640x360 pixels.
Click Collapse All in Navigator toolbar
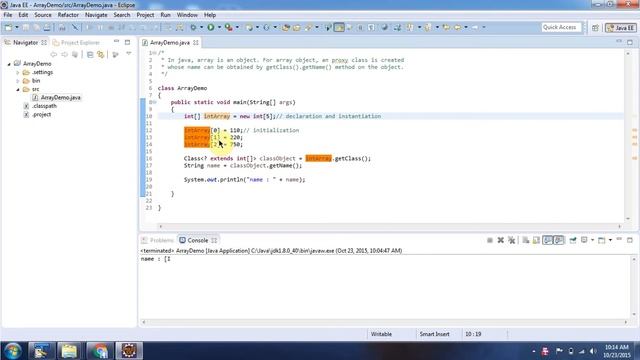[90, 54]
